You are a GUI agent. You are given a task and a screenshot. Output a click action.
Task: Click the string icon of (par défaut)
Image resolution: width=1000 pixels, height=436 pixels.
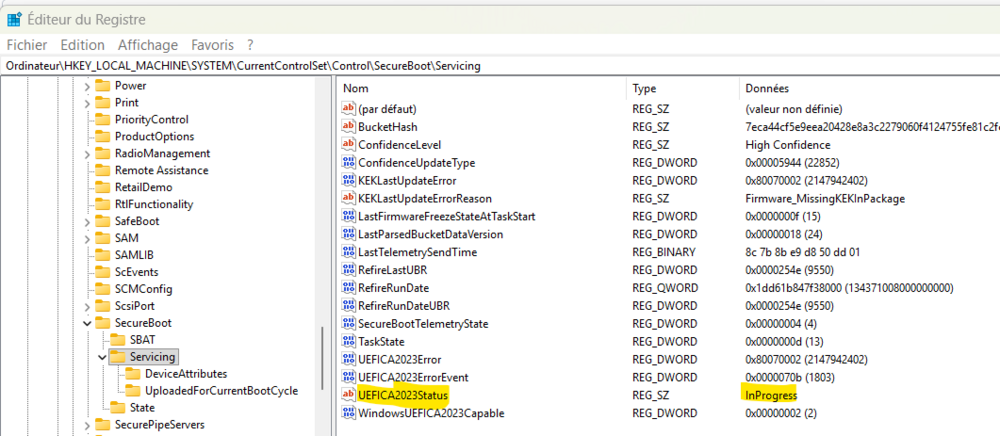348,109
